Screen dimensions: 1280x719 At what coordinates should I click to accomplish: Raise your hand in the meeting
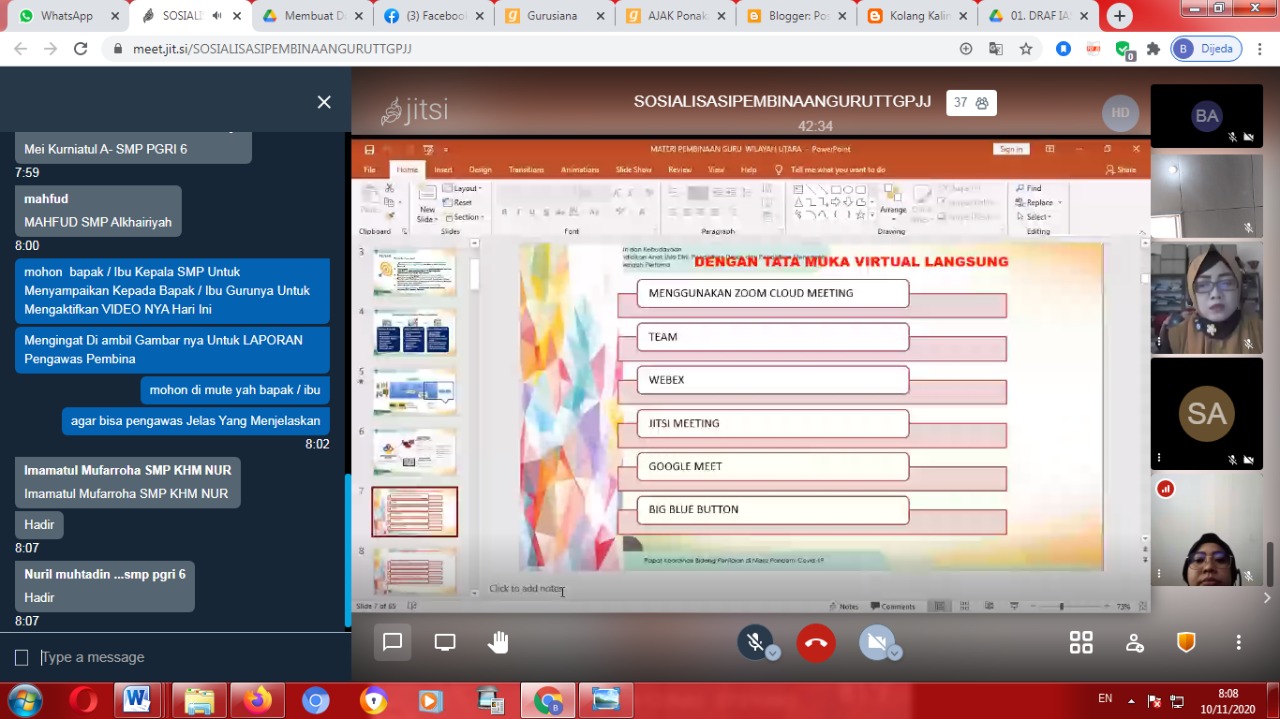(x=498, y=643)
